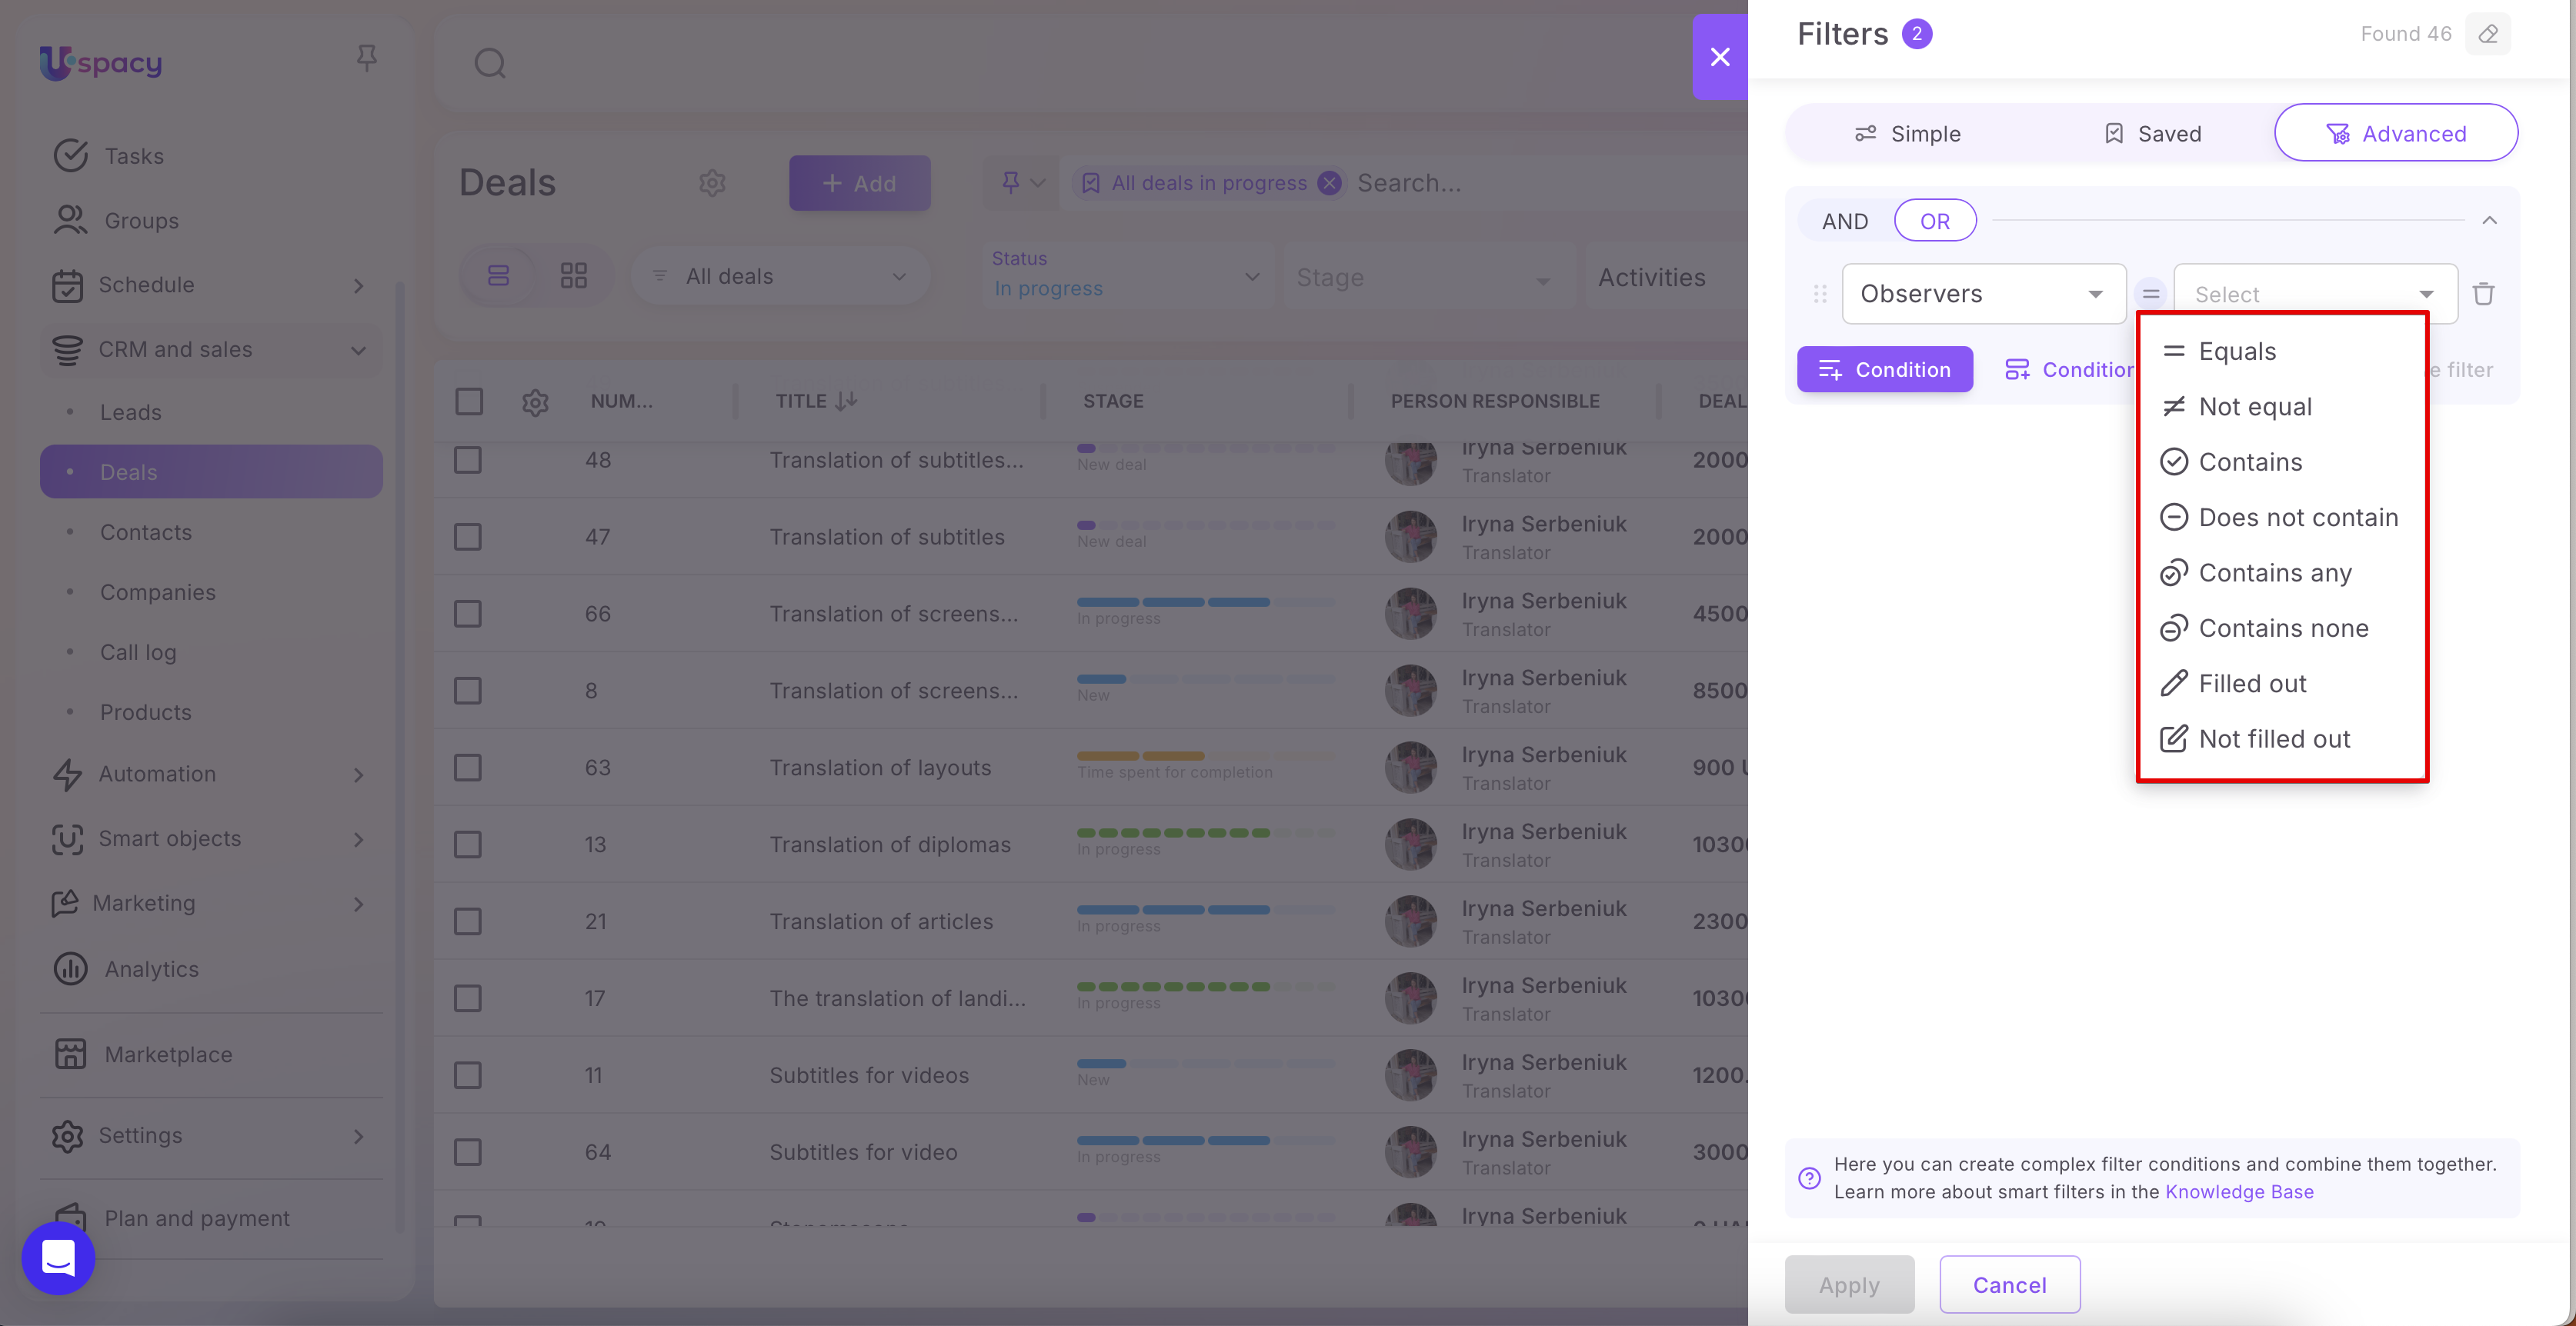The image size is (2576, 1326).
Task: Click the eraser icon to clear filters
Action: point(2488,34)
